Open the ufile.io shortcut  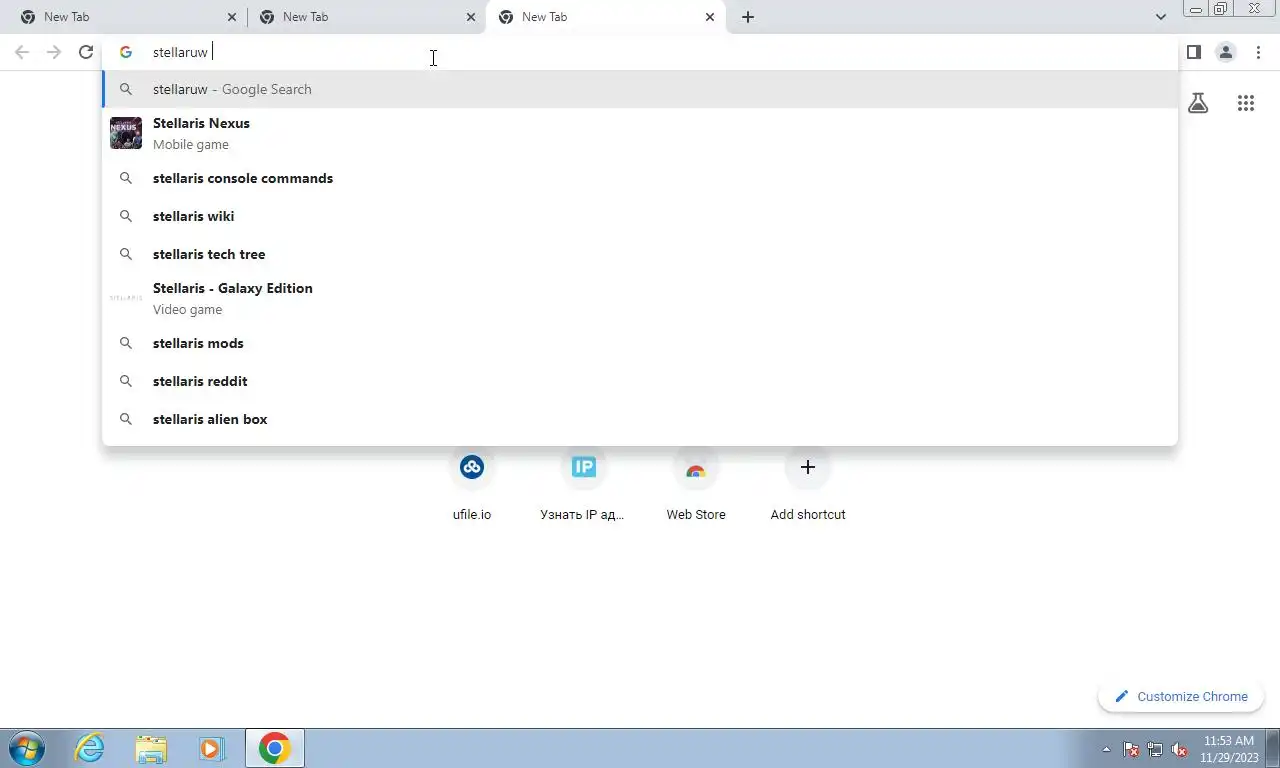pos(472,486)
